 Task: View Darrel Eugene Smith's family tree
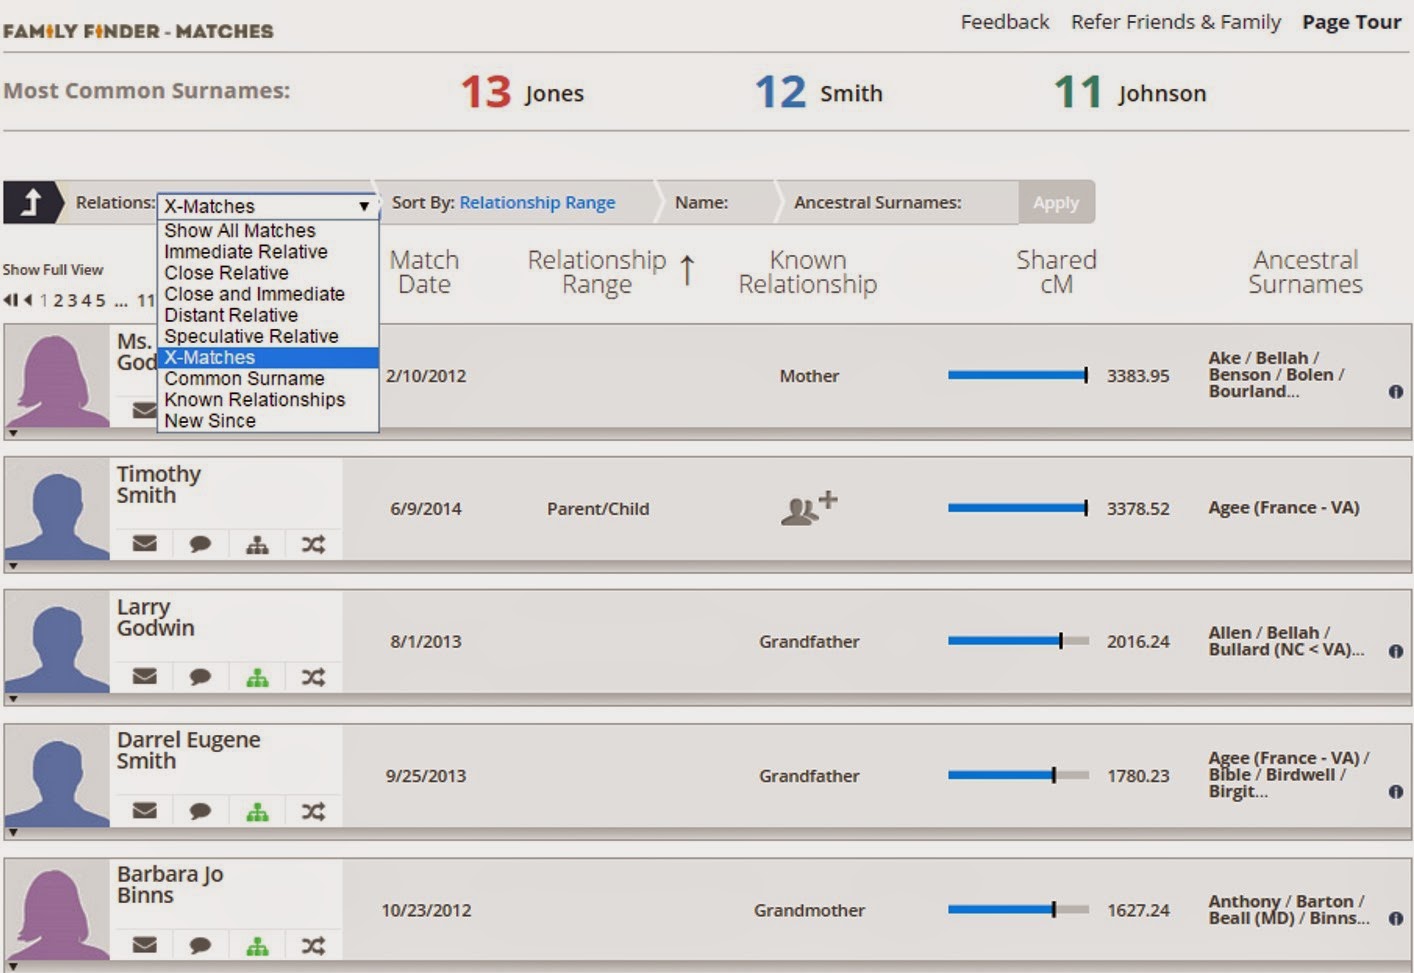257,811
